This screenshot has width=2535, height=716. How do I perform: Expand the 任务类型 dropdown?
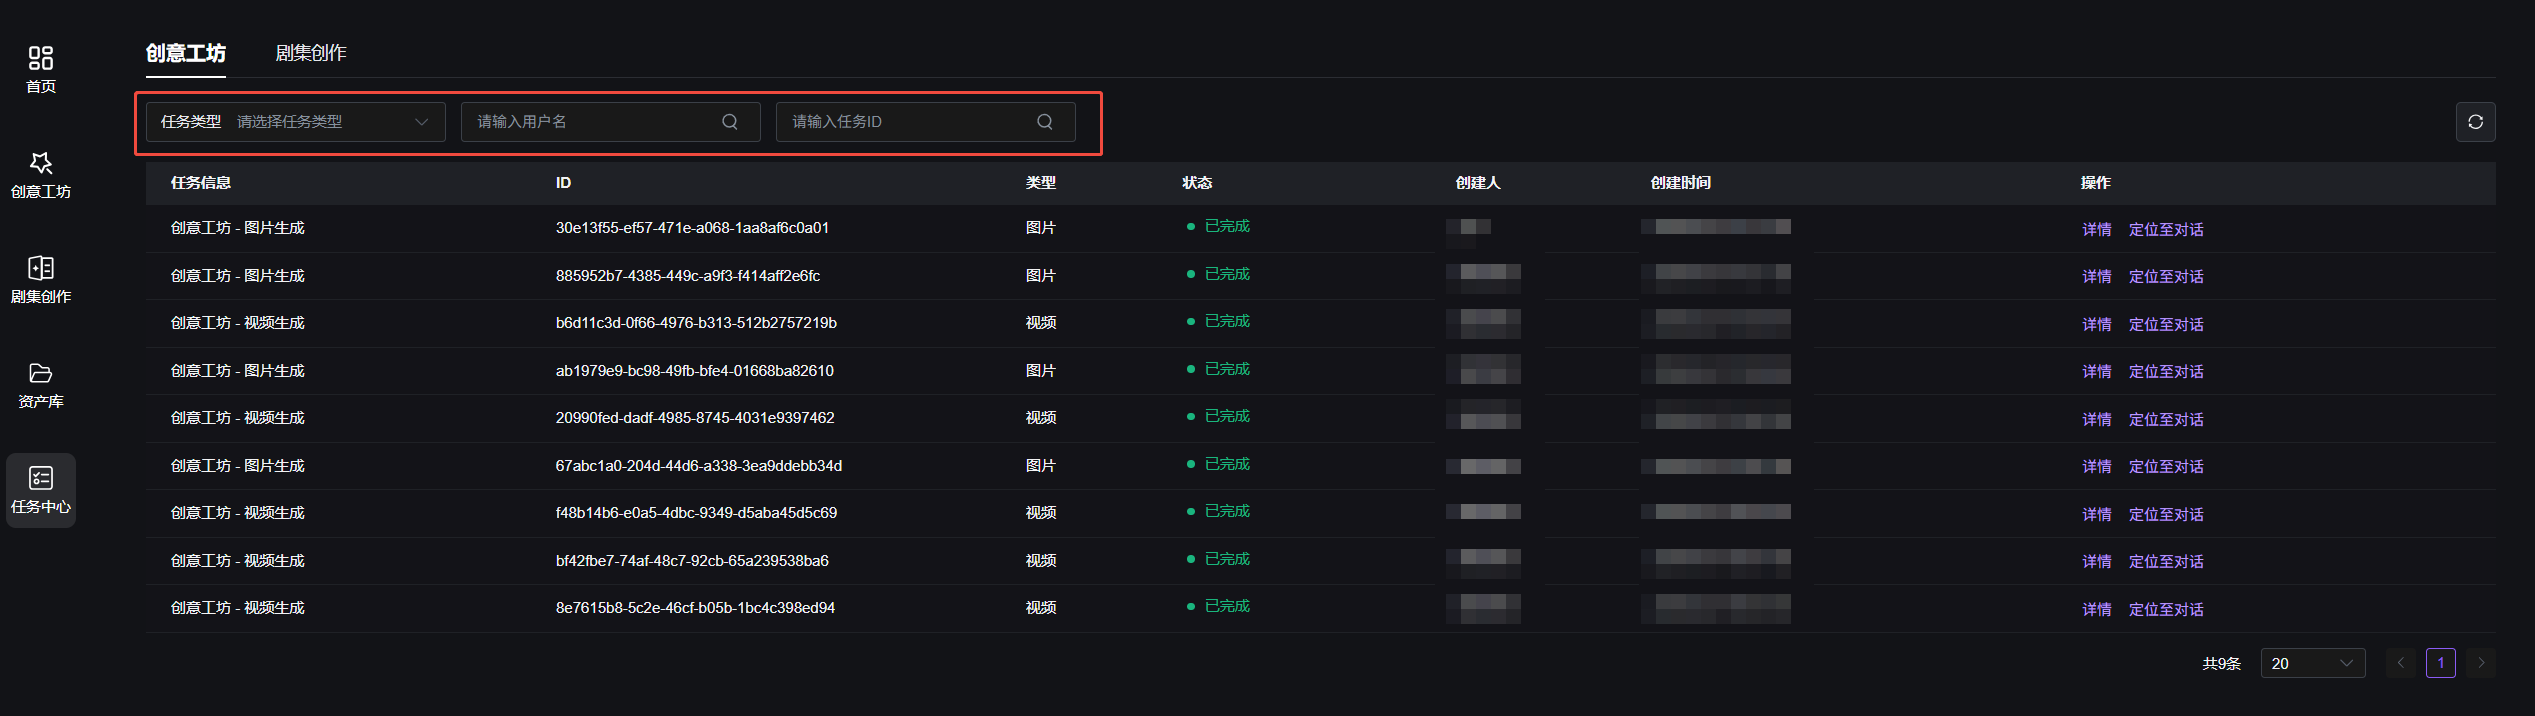[295, 122]
